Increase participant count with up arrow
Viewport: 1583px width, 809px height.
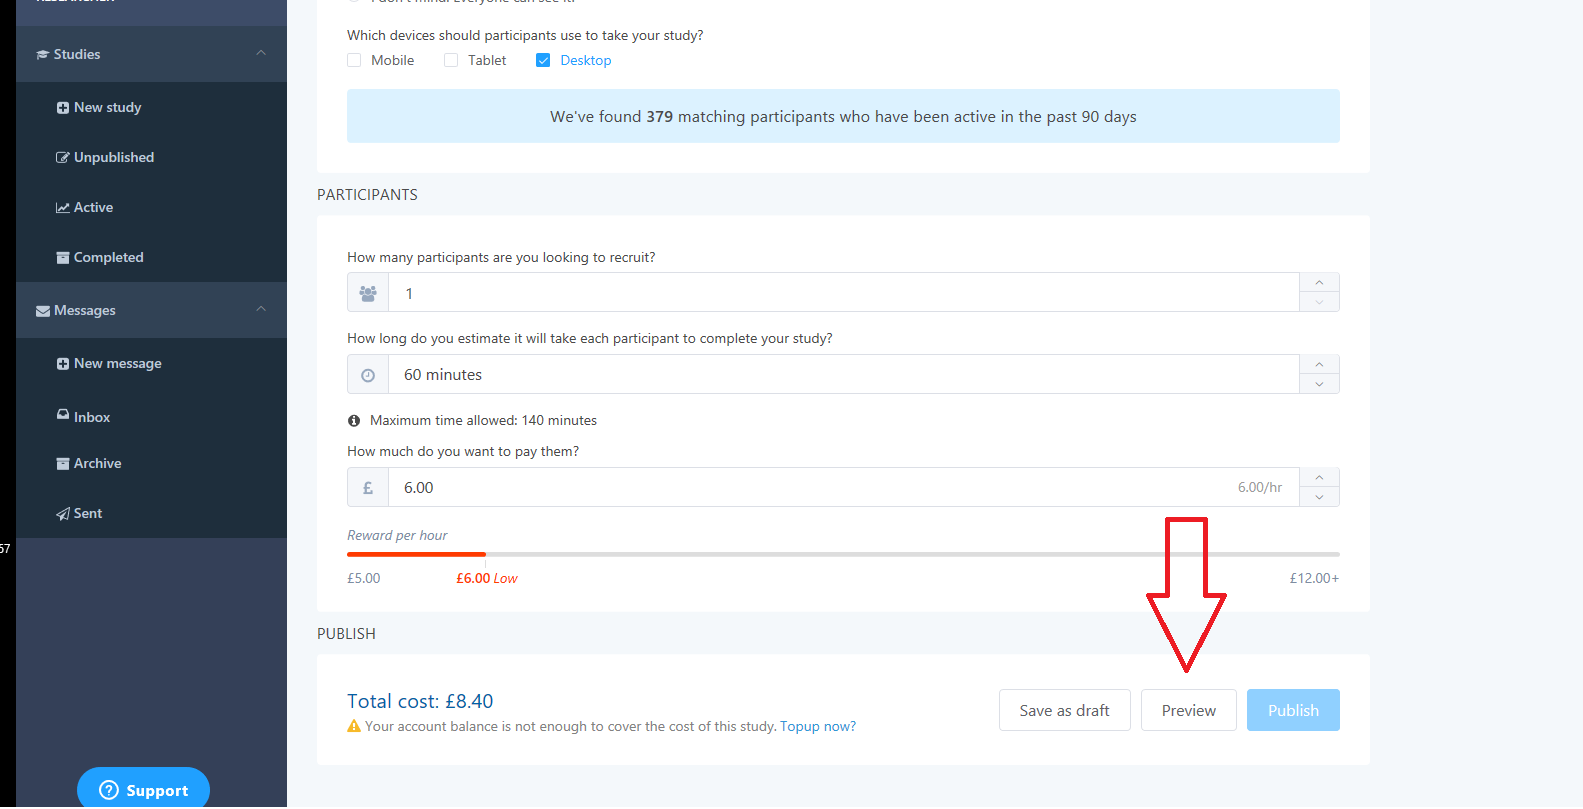[1319, 283]
